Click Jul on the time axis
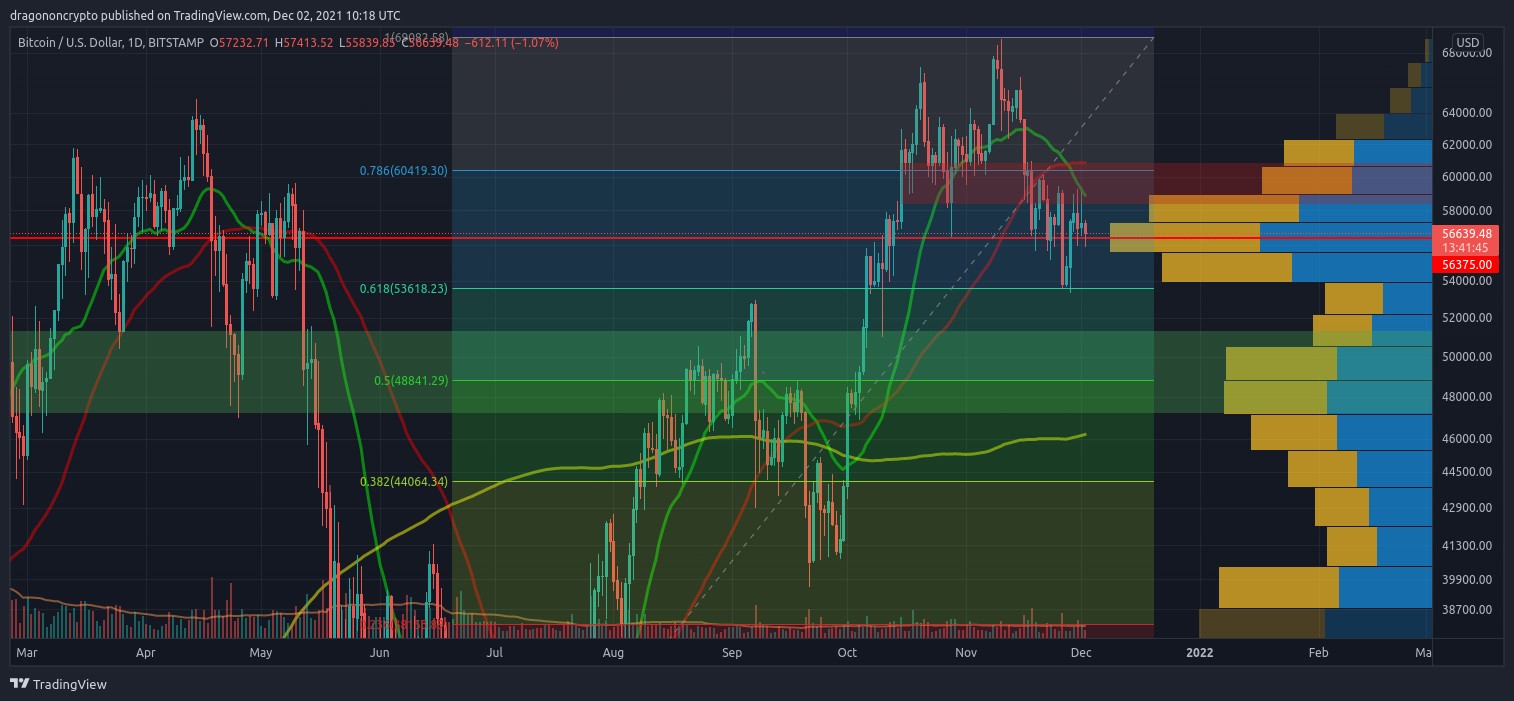Screen dimensions: 1514x701 coord(494,653)
